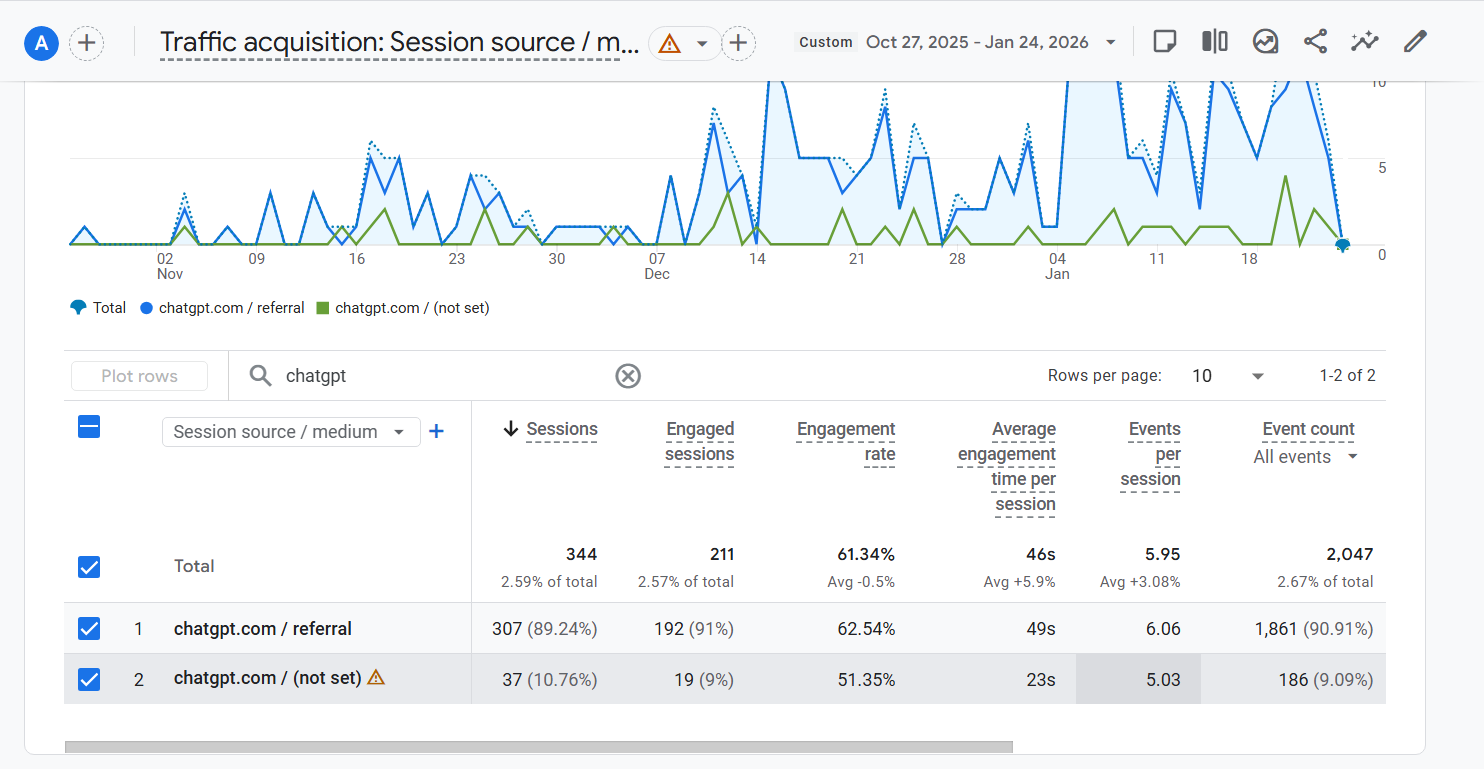Open the compare view columns icon

(x=1215, y=41)
